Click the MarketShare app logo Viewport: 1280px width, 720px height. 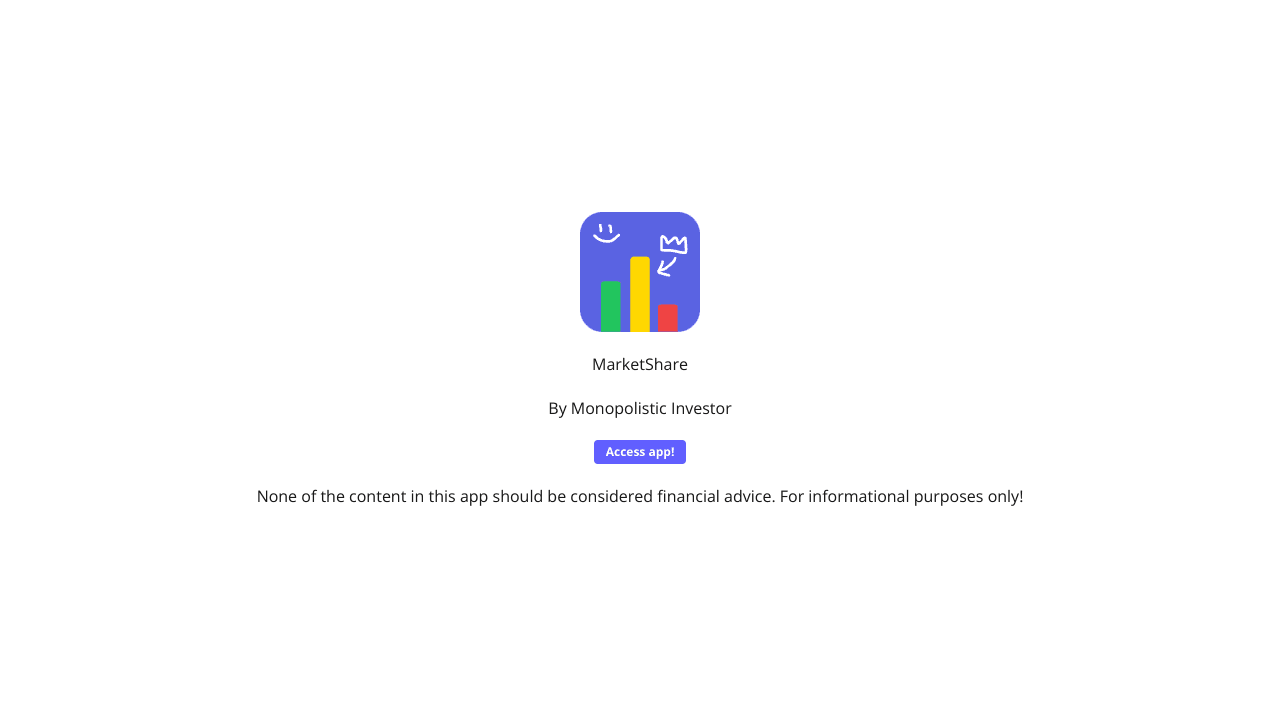pos(640,272)
